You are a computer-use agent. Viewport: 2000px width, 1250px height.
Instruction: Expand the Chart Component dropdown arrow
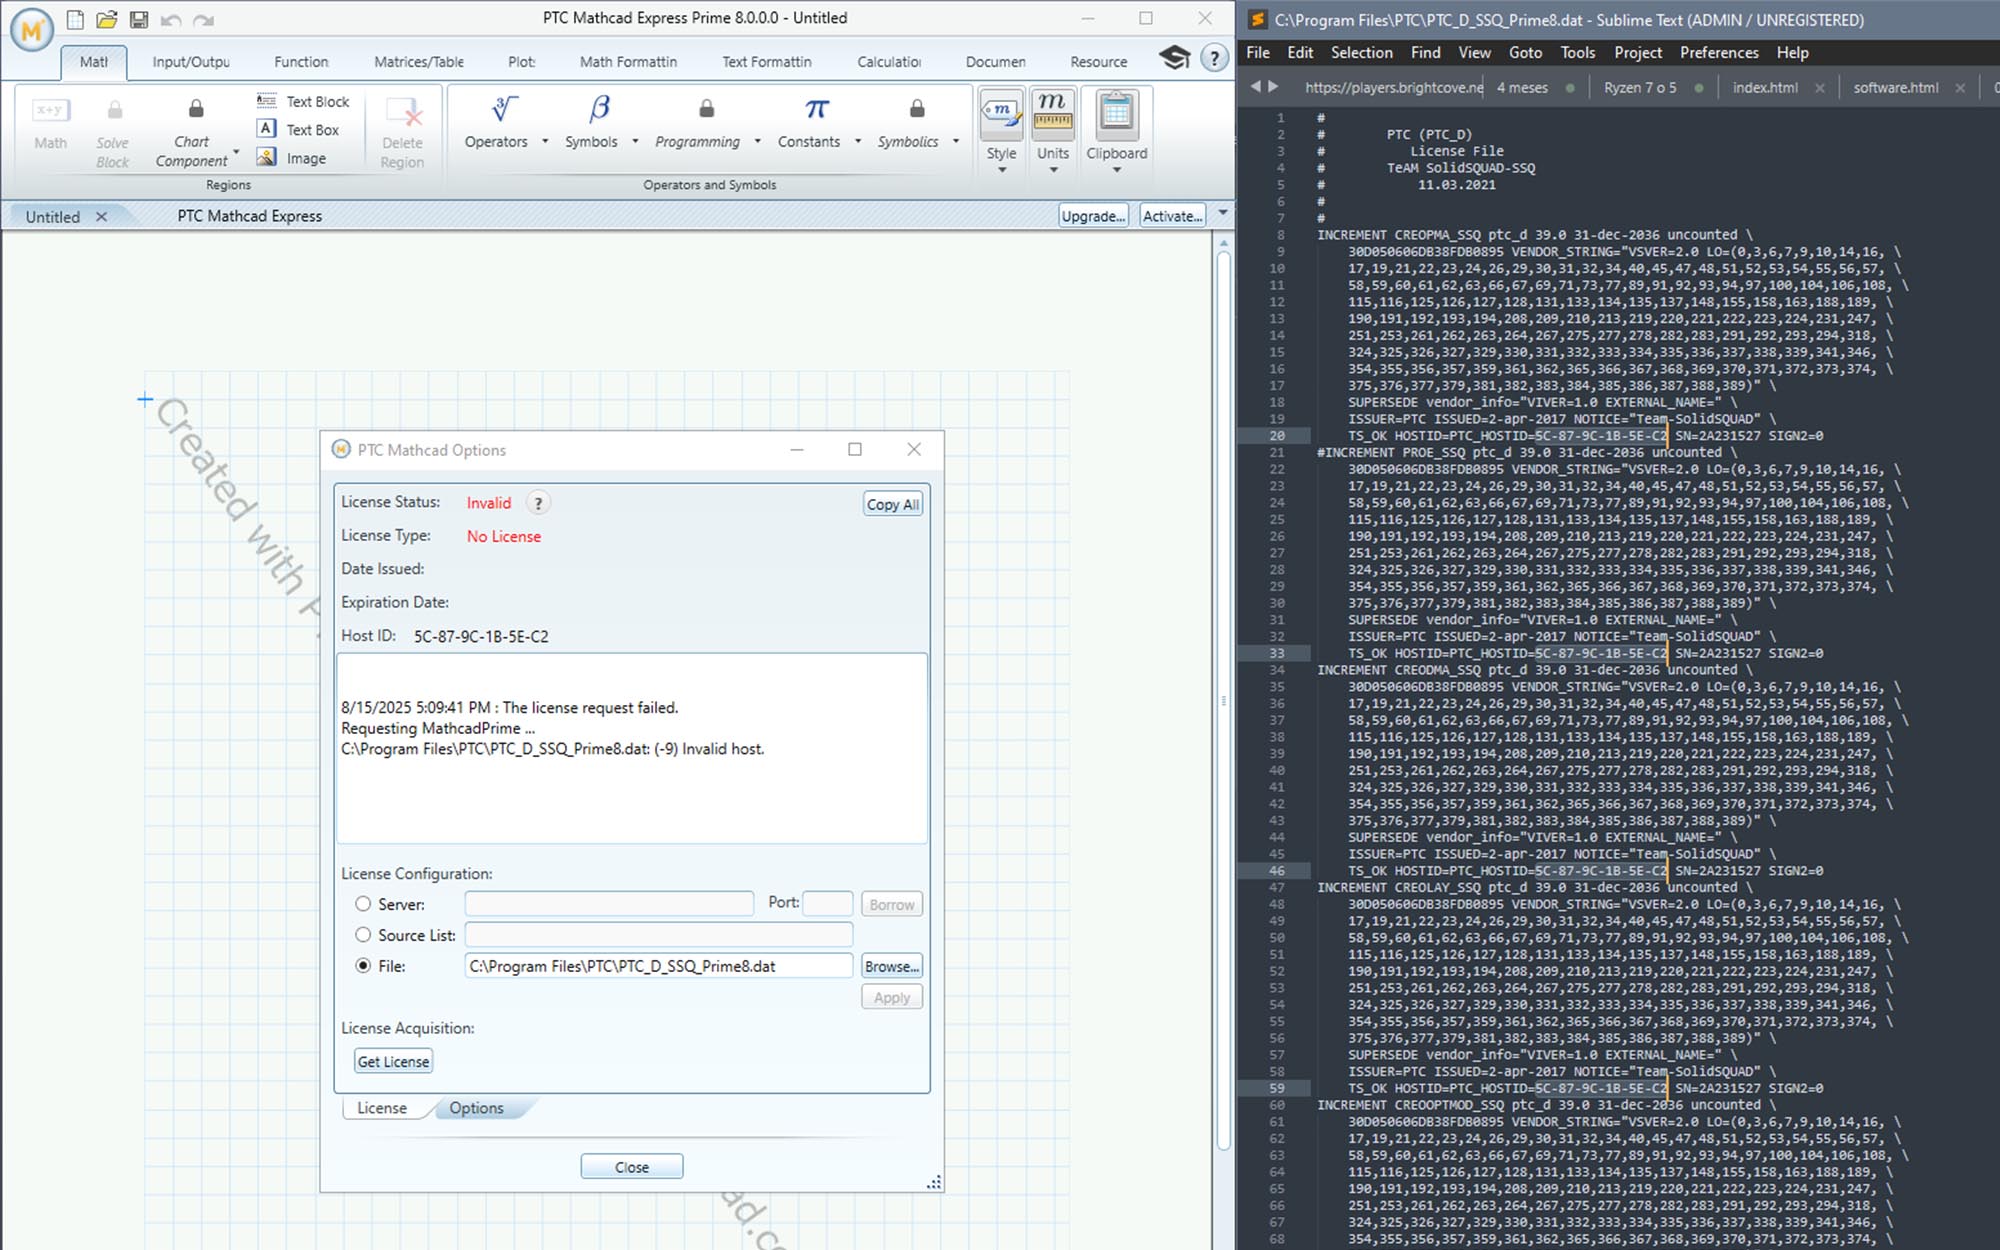coord(236,153)
